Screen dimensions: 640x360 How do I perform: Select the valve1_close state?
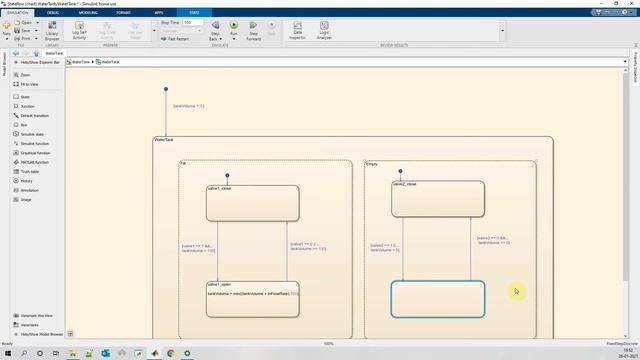click(x=253, y=203)
